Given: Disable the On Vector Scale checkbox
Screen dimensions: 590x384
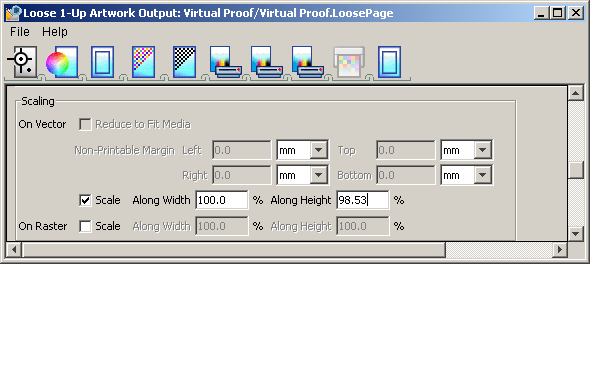Looking at the screenshot, I should [x=85, y=200].
